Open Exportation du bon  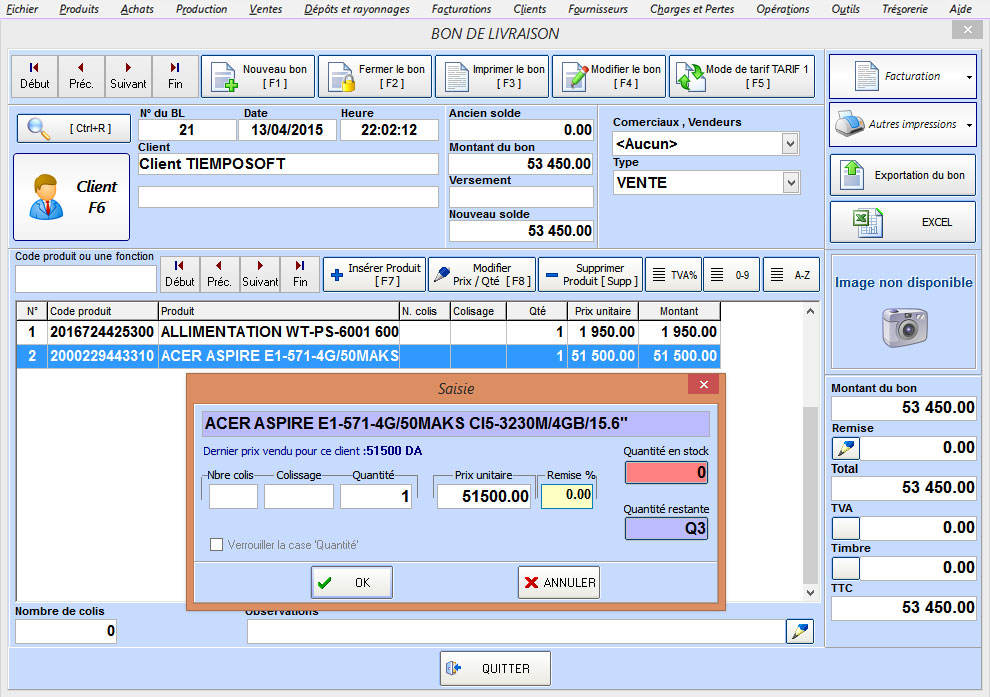[903, 176]
